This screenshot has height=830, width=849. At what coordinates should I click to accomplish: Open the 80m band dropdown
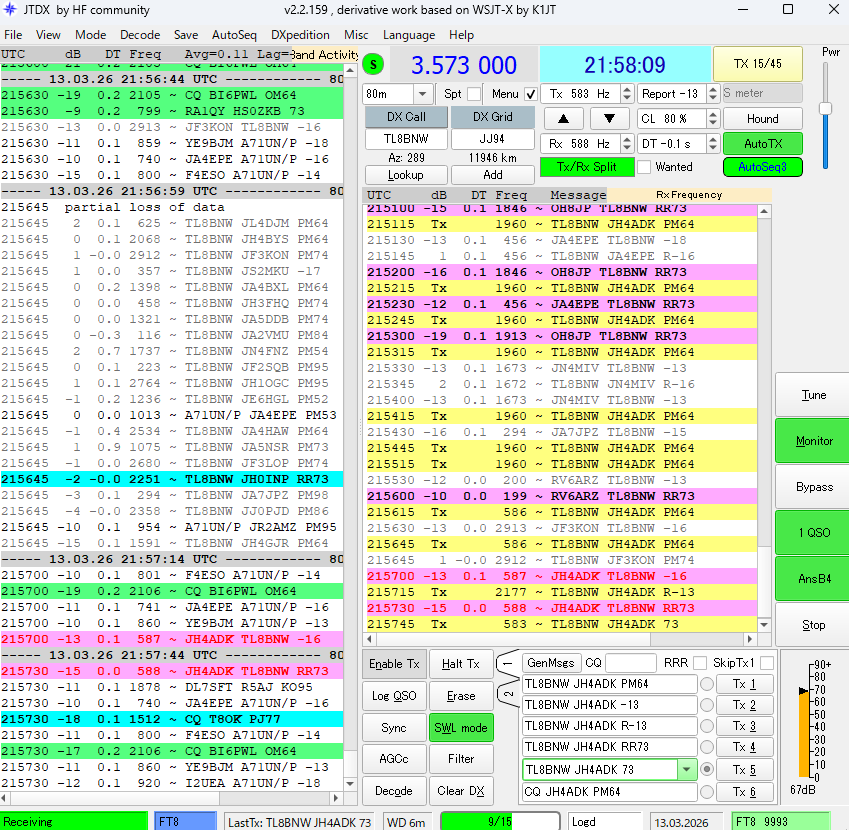tap(421, 93)
